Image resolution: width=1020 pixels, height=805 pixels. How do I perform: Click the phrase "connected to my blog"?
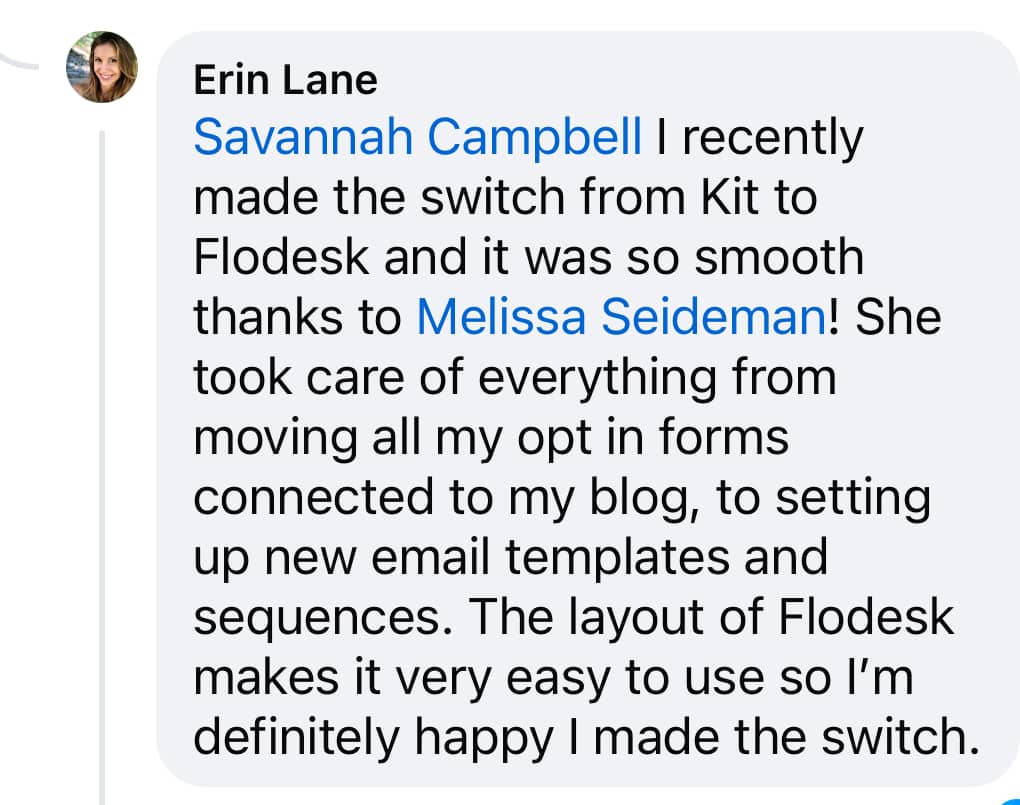pos(440,497)
